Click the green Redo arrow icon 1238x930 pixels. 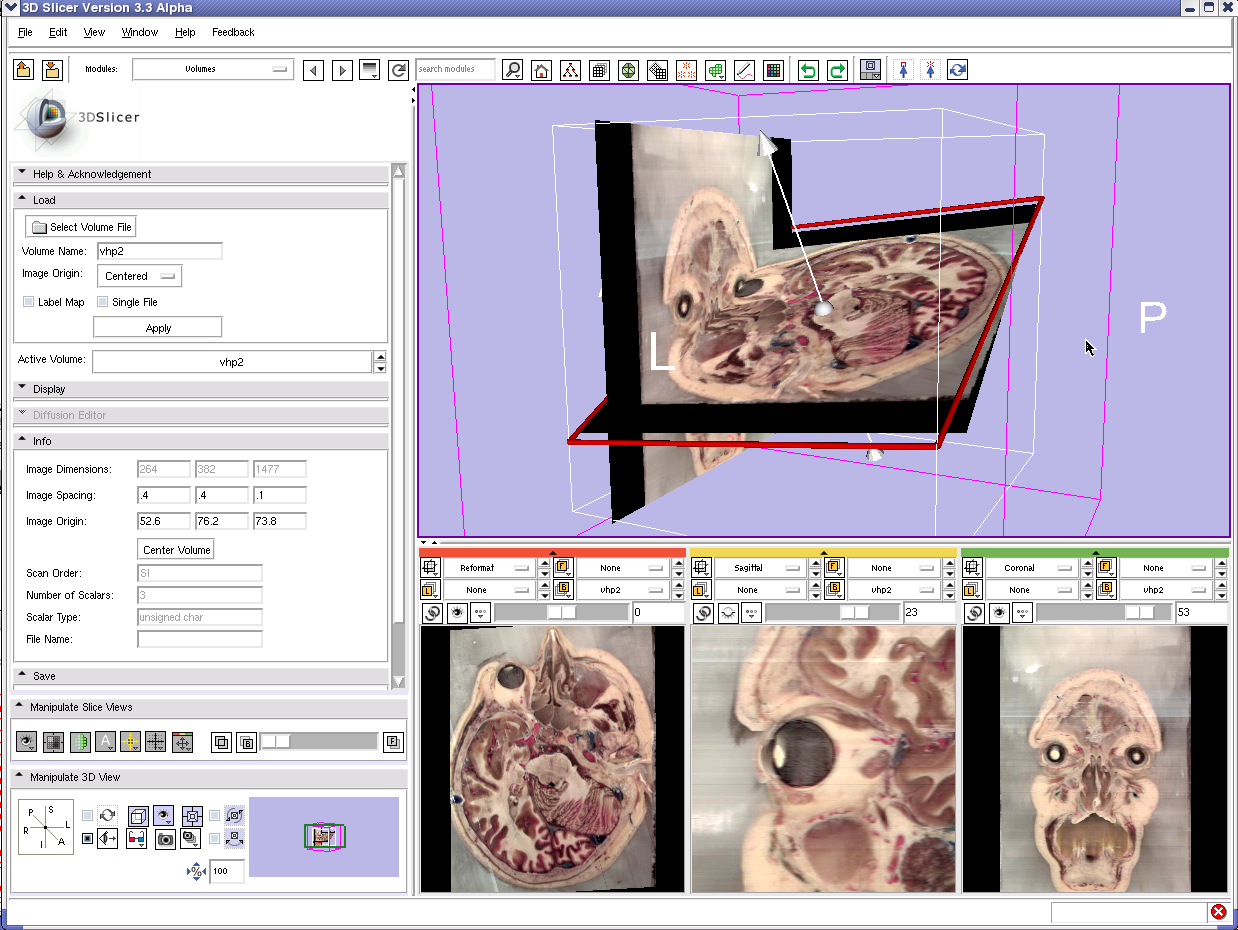click(x=838, y=70)
